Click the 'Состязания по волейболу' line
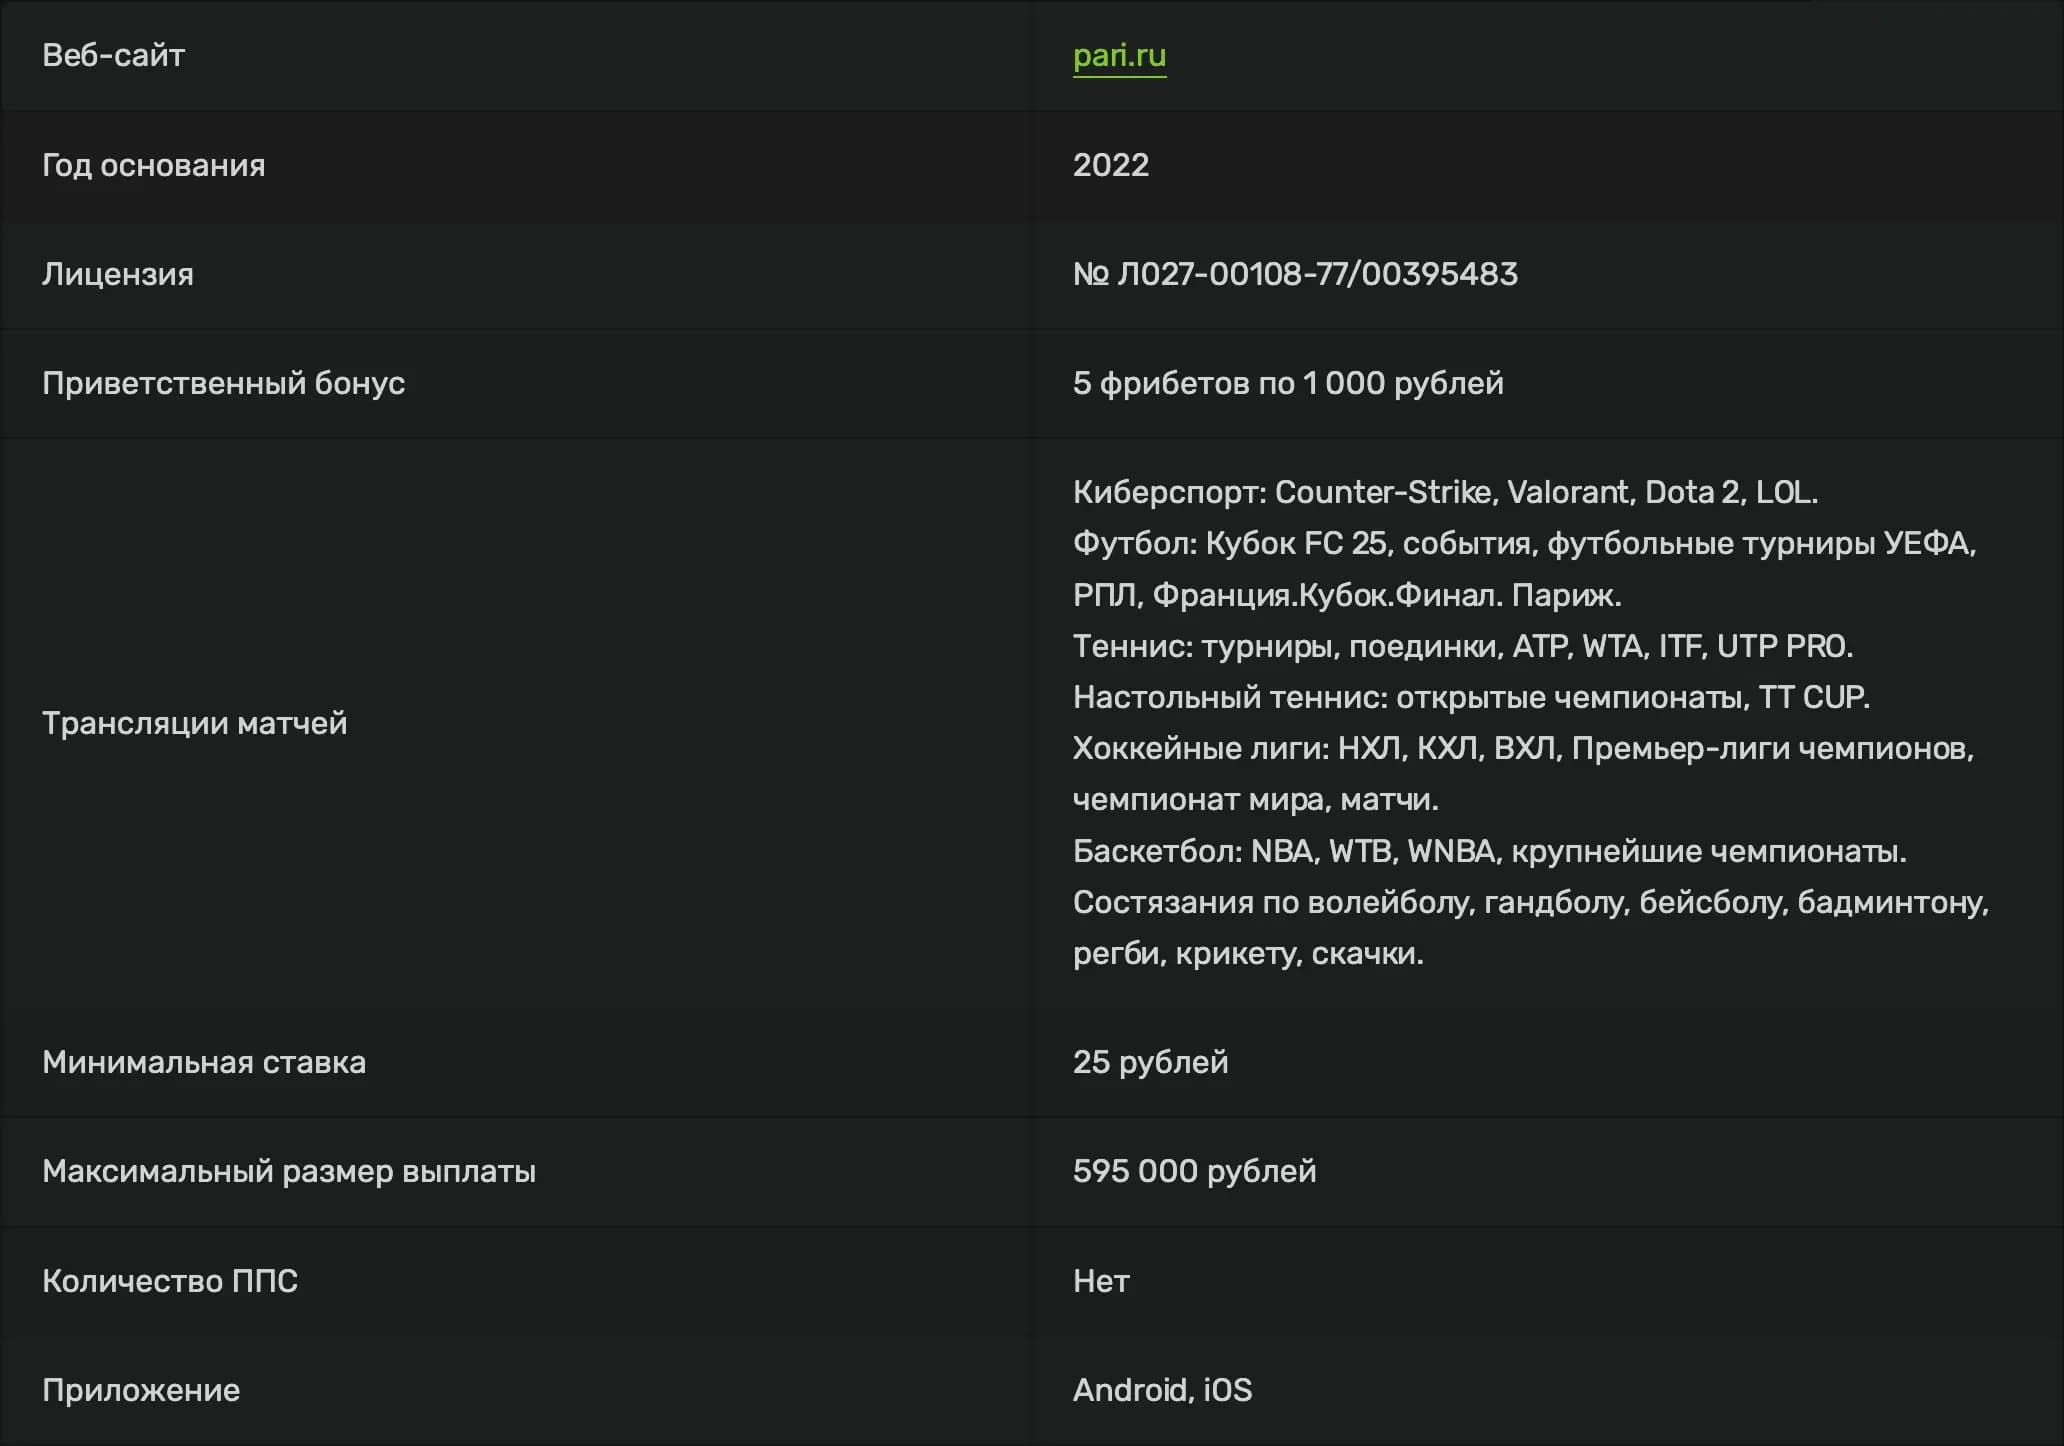The height and width of the screenshot is (1446, 2064). (x=1531, y=902)
